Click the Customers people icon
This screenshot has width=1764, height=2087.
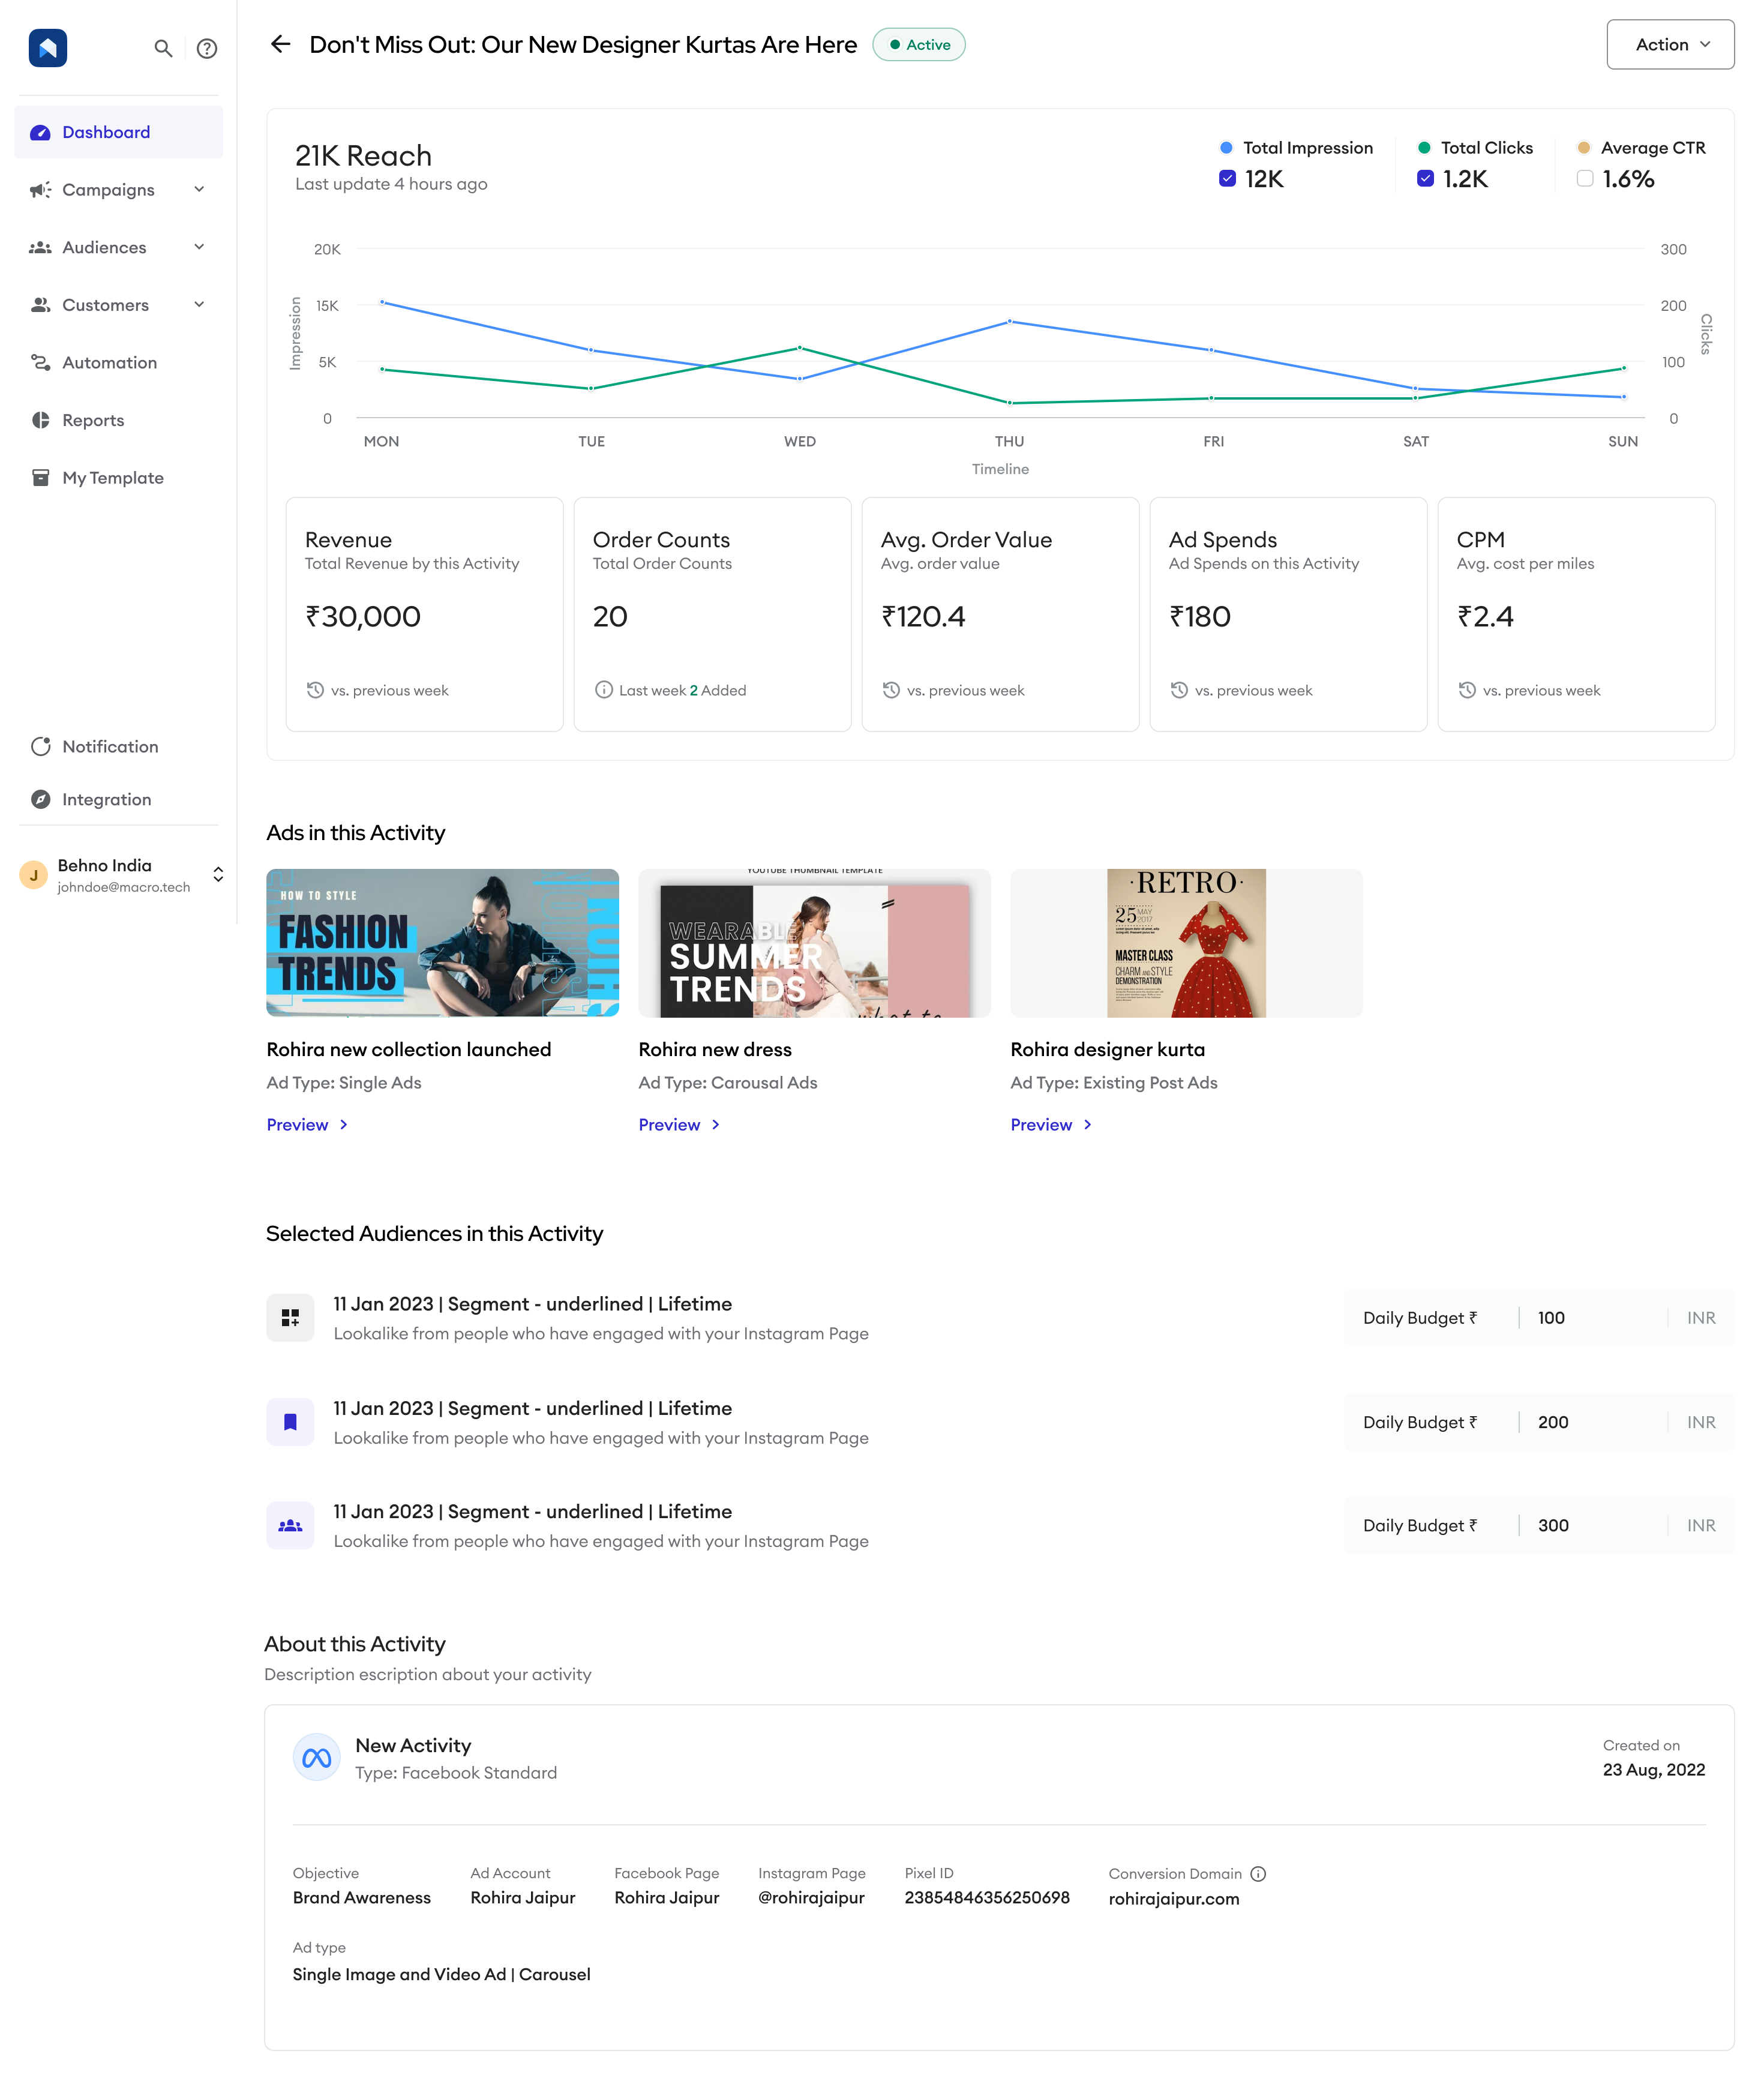(40, 305)
